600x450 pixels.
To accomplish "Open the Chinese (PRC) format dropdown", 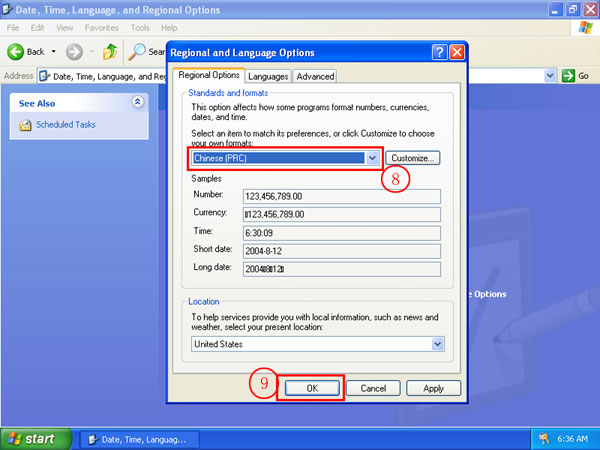I will pyautogui.click(x=373, y=158).
